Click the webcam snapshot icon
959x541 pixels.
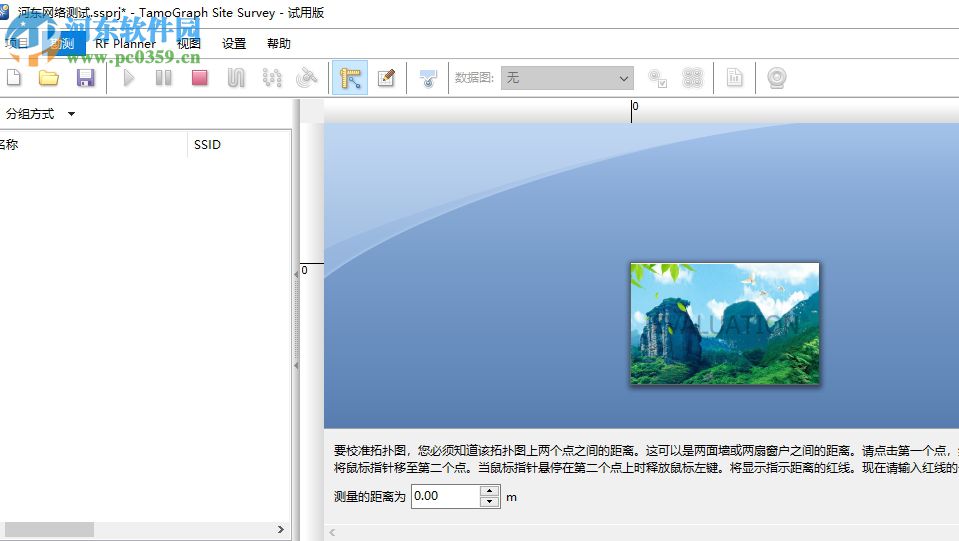pyautogui.click(x=777, y=78)
